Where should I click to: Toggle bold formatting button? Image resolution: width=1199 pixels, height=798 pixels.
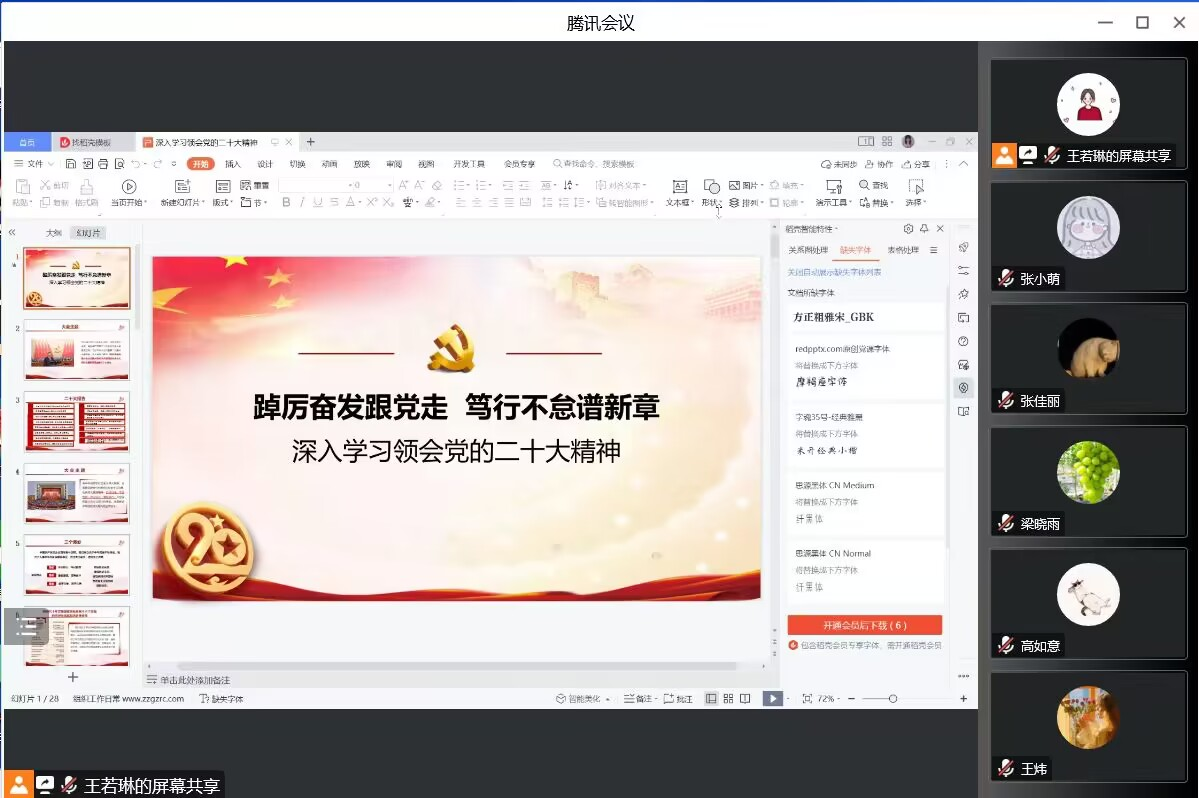(x=286, y=203)
